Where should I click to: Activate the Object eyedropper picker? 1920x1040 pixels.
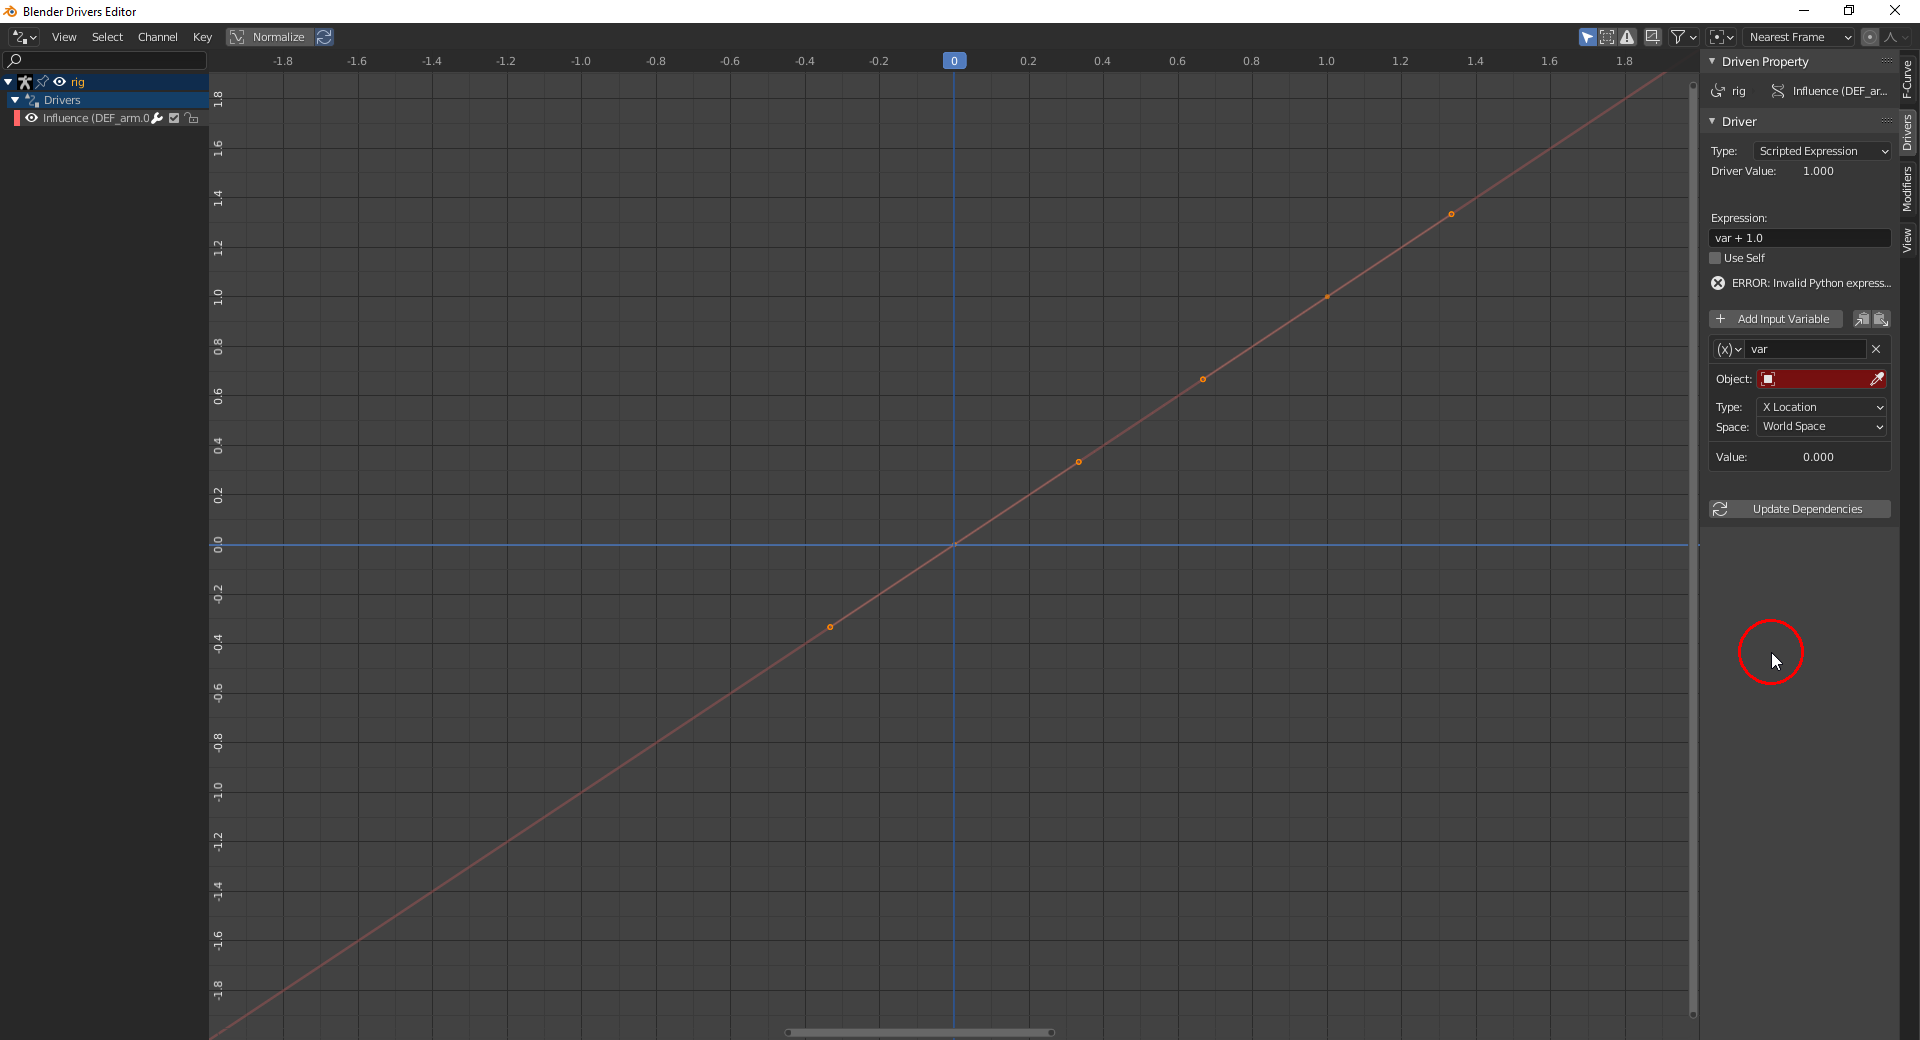click(1878, 379)
